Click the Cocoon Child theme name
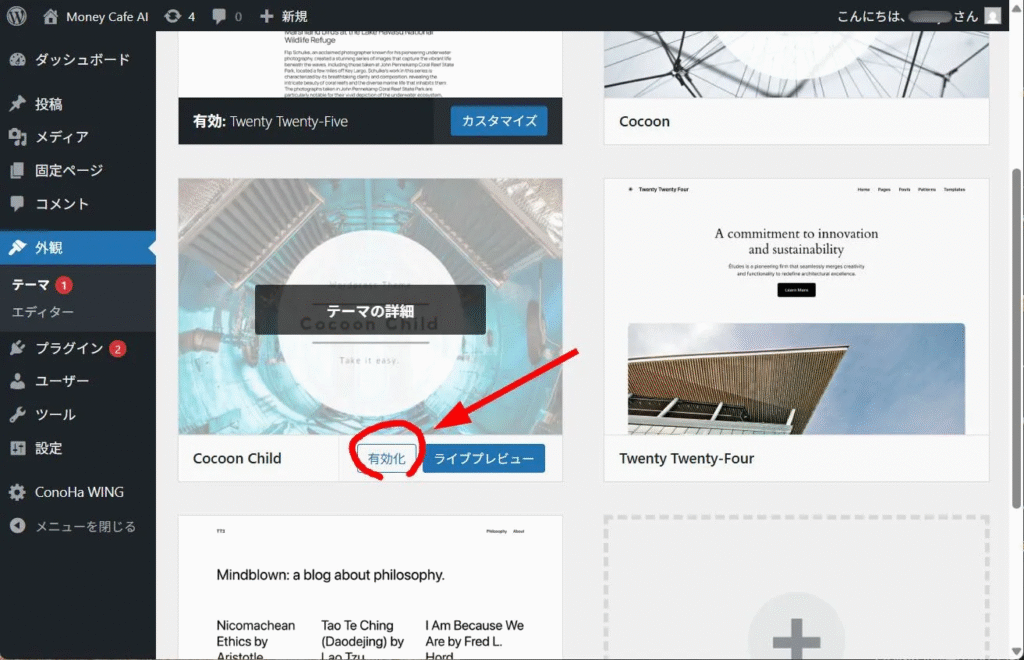Viewport: 1024px width, 660px height. [x=237, y=458]
